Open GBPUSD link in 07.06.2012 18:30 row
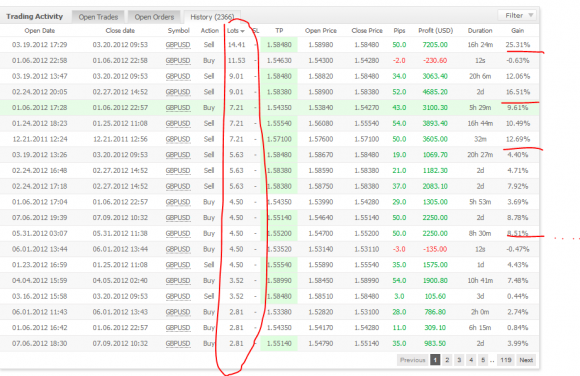This screenshot has height=376, width=580. (x=178, y=344)
